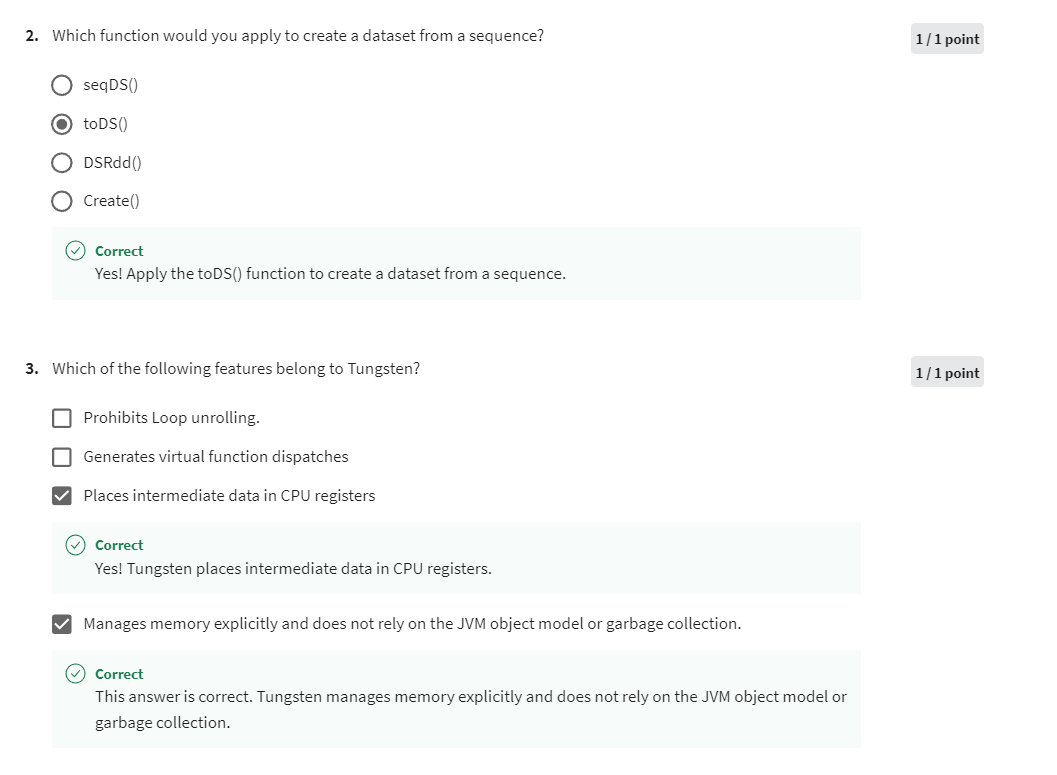Click the checked box beside memory management answer
Screen dimensions: 1057x775
tap(61, 623)
